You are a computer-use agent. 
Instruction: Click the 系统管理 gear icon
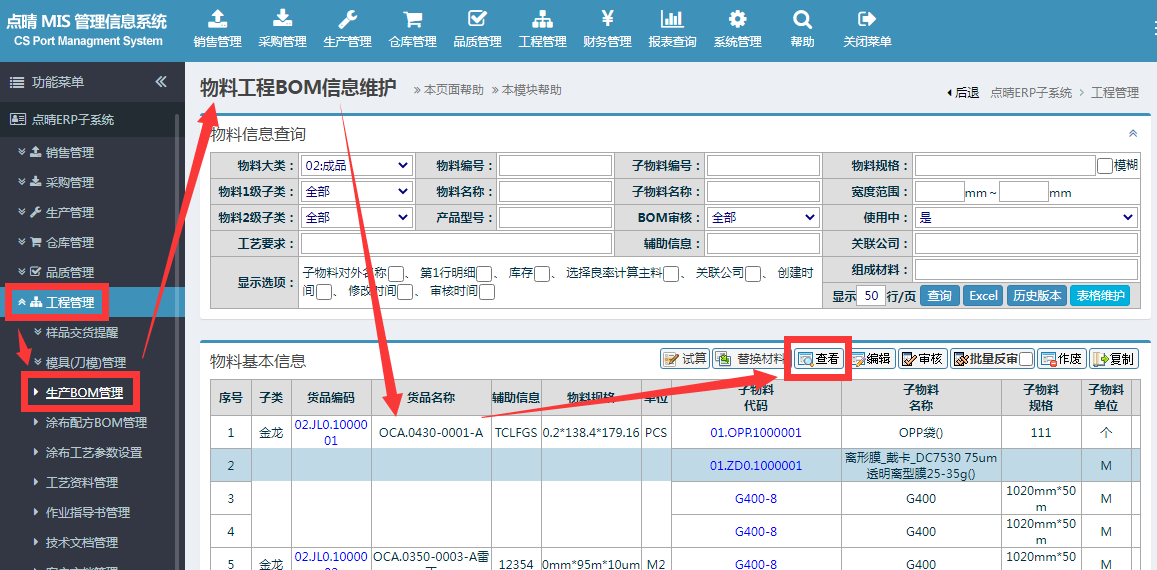coord(737,19)
